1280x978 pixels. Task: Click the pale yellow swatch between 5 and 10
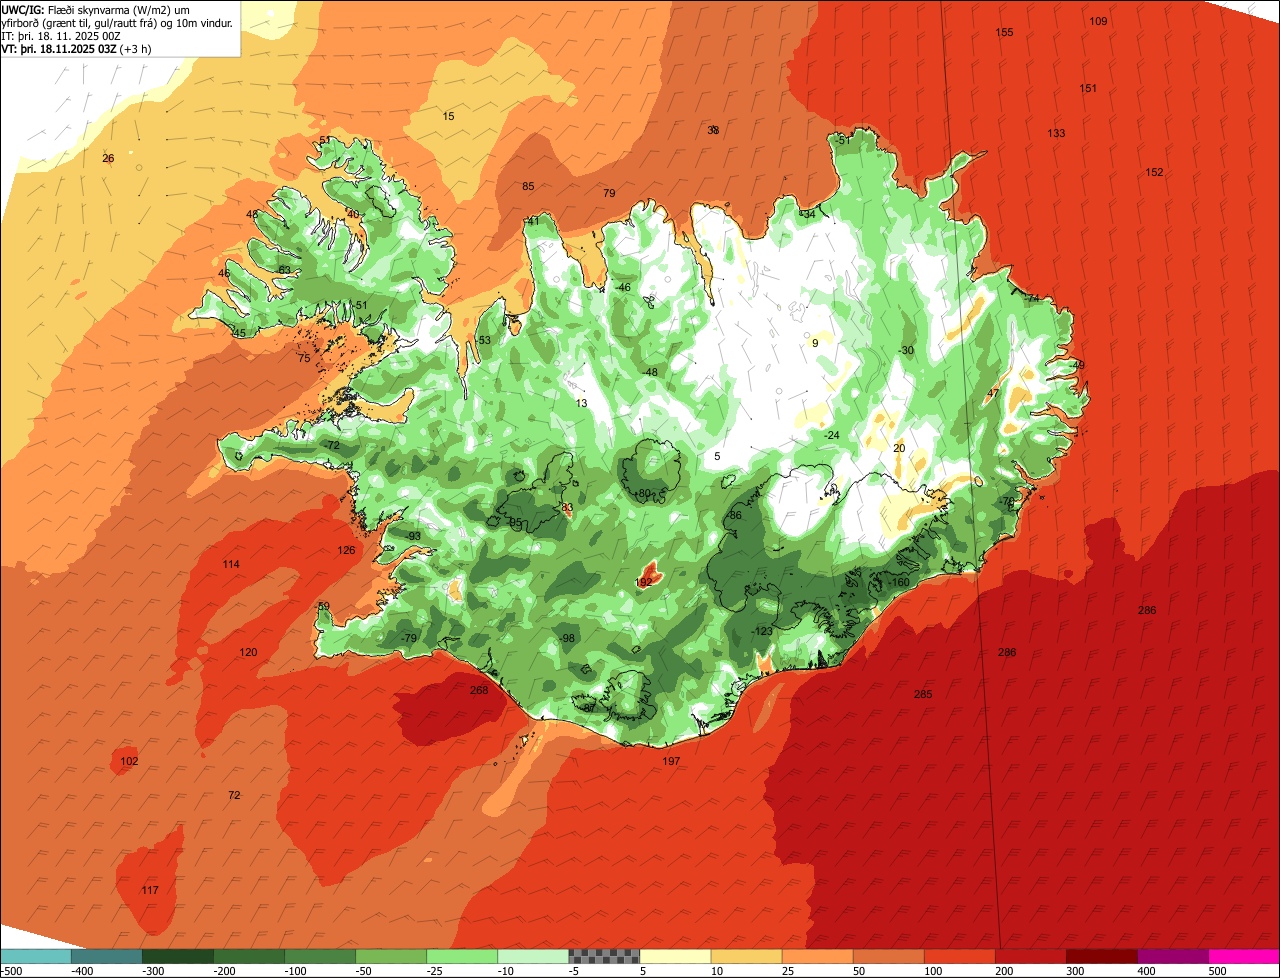click(x=675, y=955)
